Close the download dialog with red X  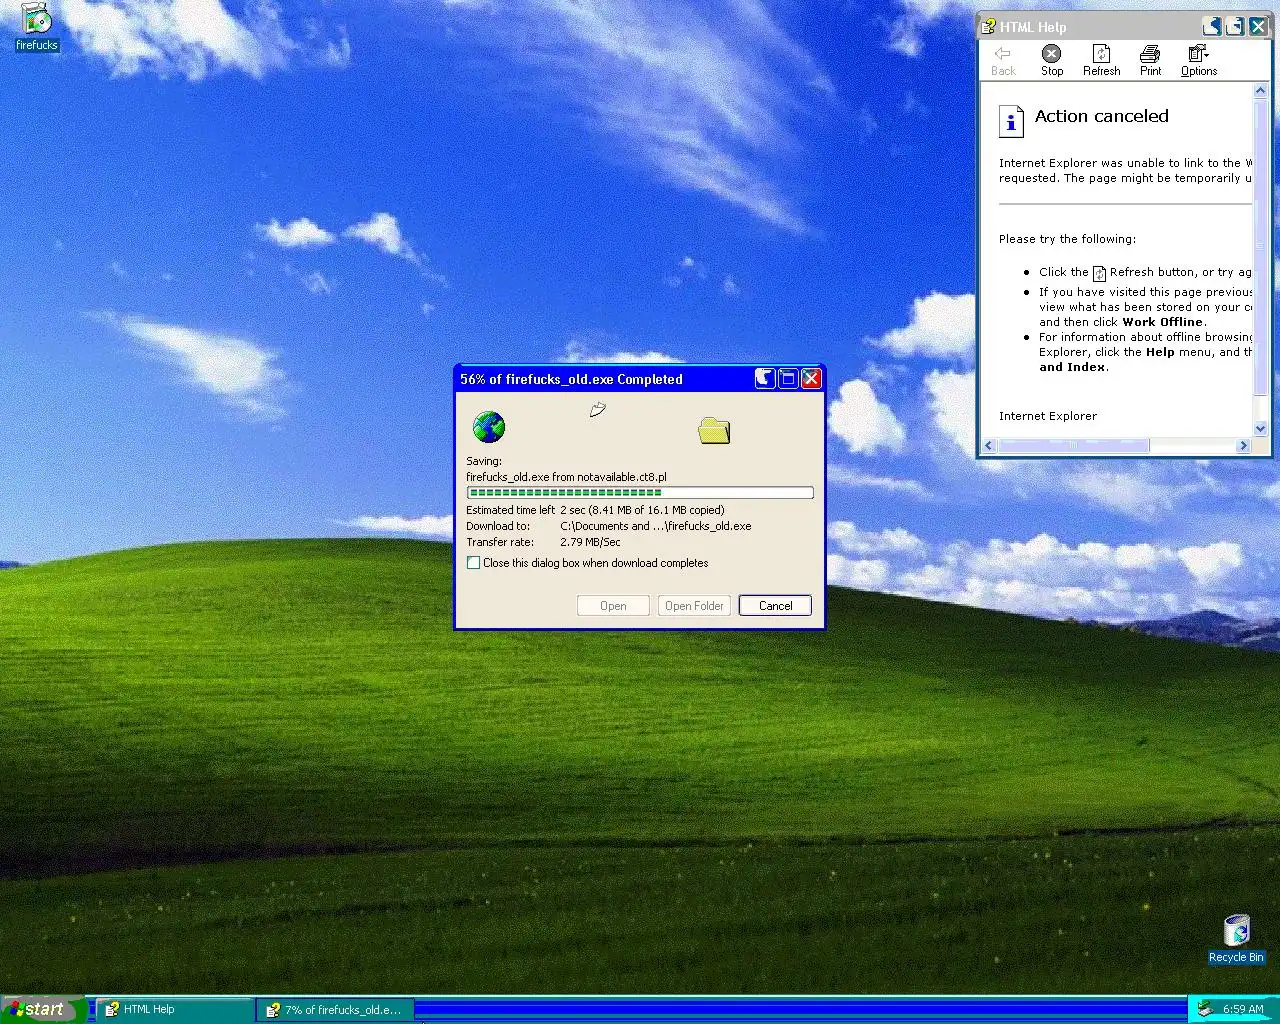click(811, 378)
